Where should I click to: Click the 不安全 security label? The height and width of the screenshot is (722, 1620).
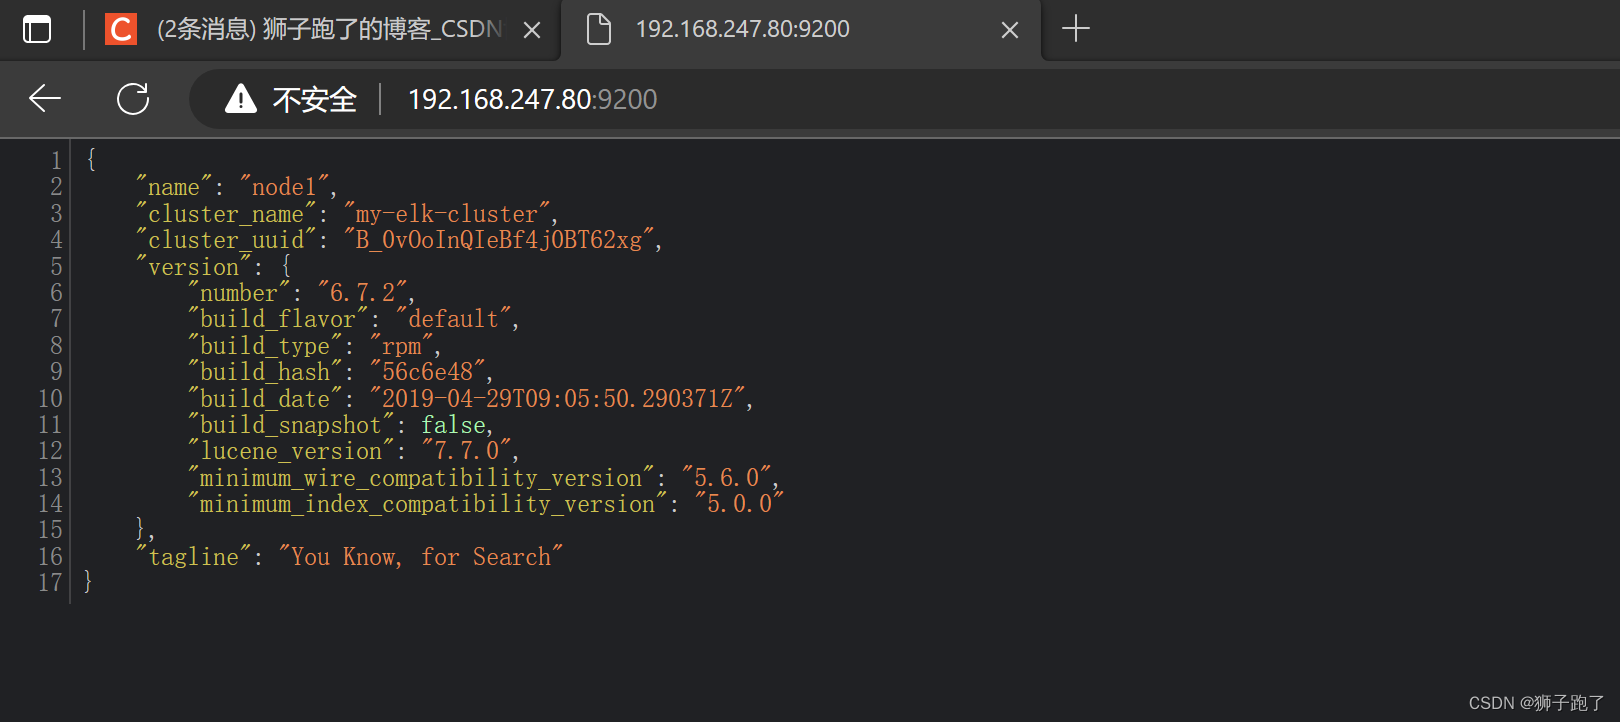(x=314, y=99)
